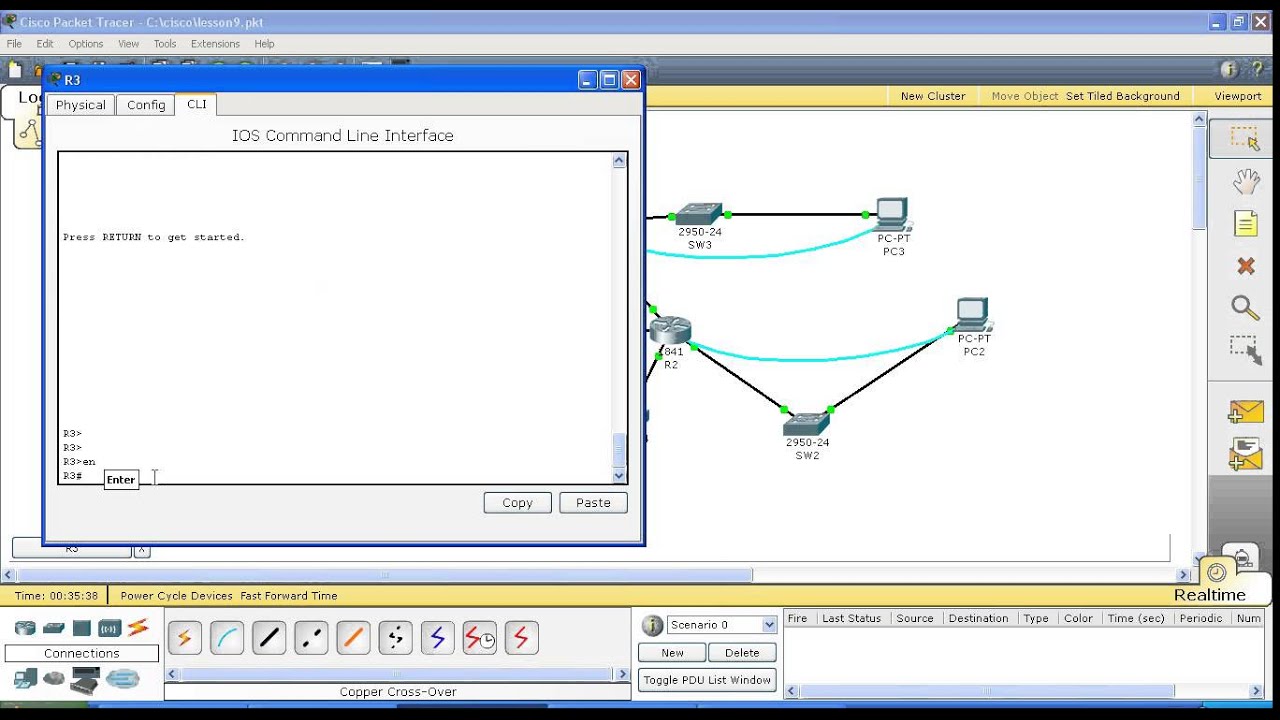Image resolution: width=1280 pixels, height=720 pixels.
Task: Click Delete scenario button
Action: click(x=742, y=653)
